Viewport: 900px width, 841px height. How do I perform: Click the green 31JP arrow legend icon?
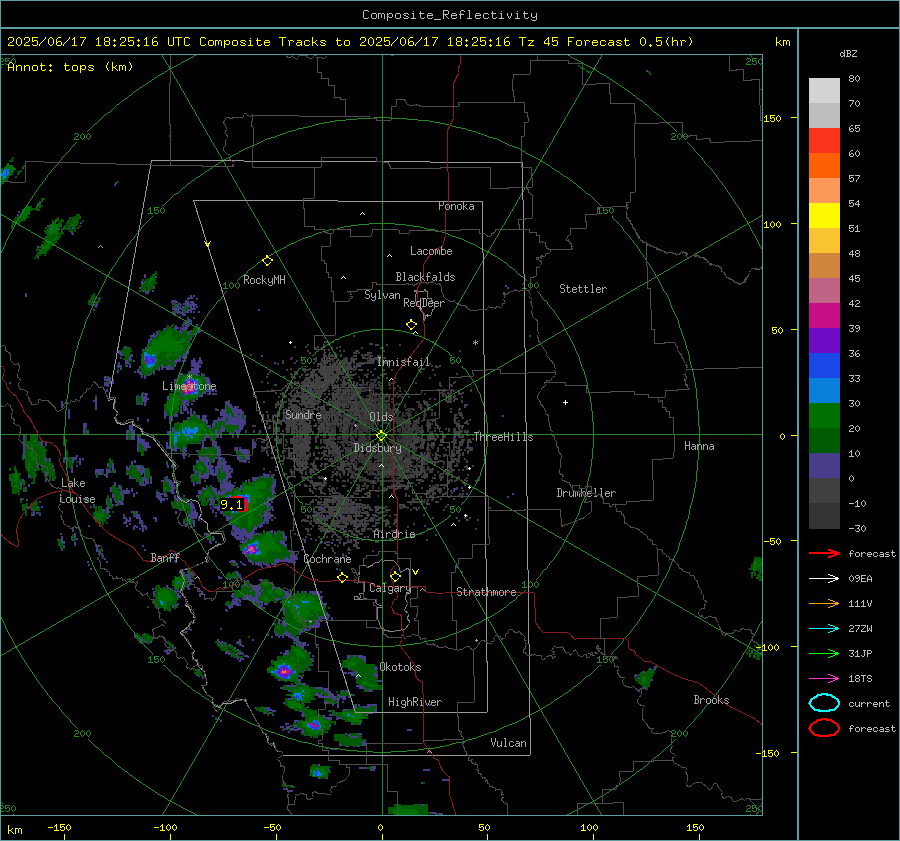click(x=824, y=653)
